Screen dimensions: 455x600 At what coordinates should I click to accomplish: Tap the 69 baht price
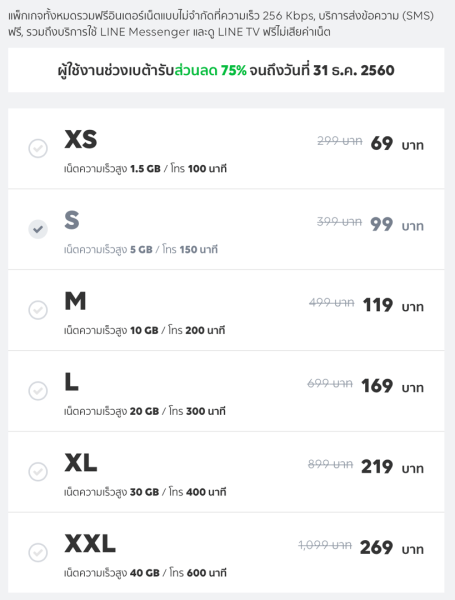[x=397, y=143]
